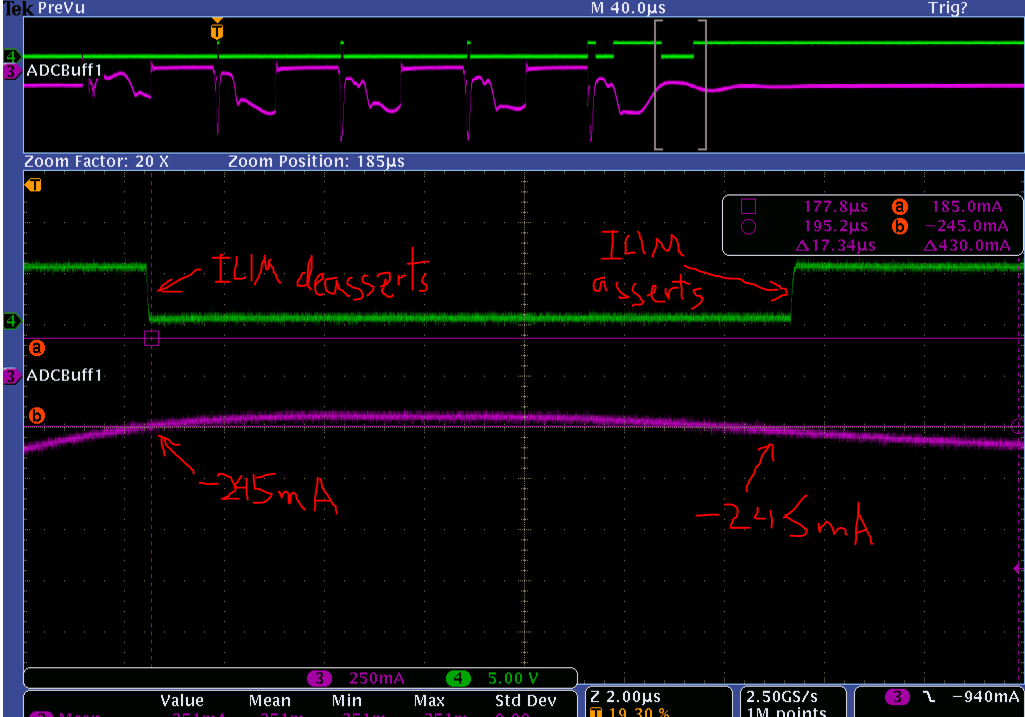
Task: Click the M 40.0µs timebase readout
Action: pos(628,8)
